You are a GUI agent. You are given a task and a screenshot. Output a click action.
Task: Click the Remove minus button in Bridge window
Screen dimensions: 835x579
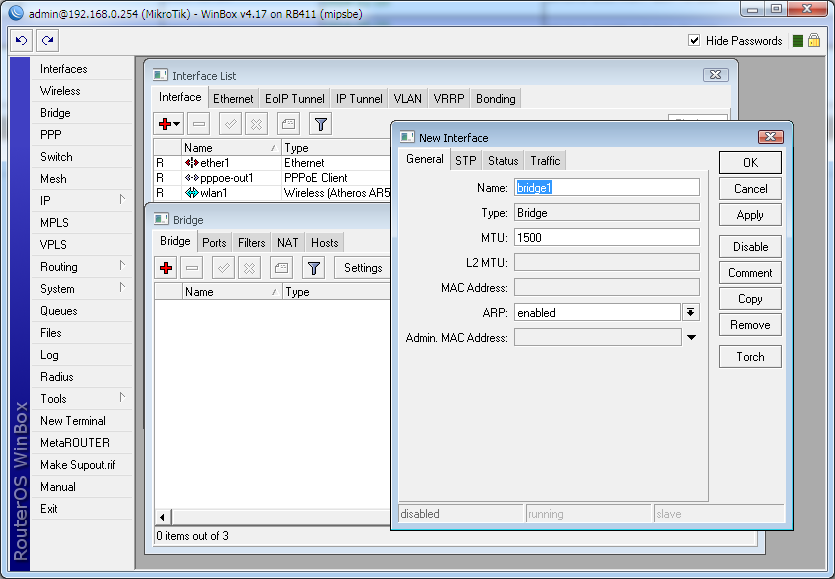pyautogui.click(x=192, y=267)
